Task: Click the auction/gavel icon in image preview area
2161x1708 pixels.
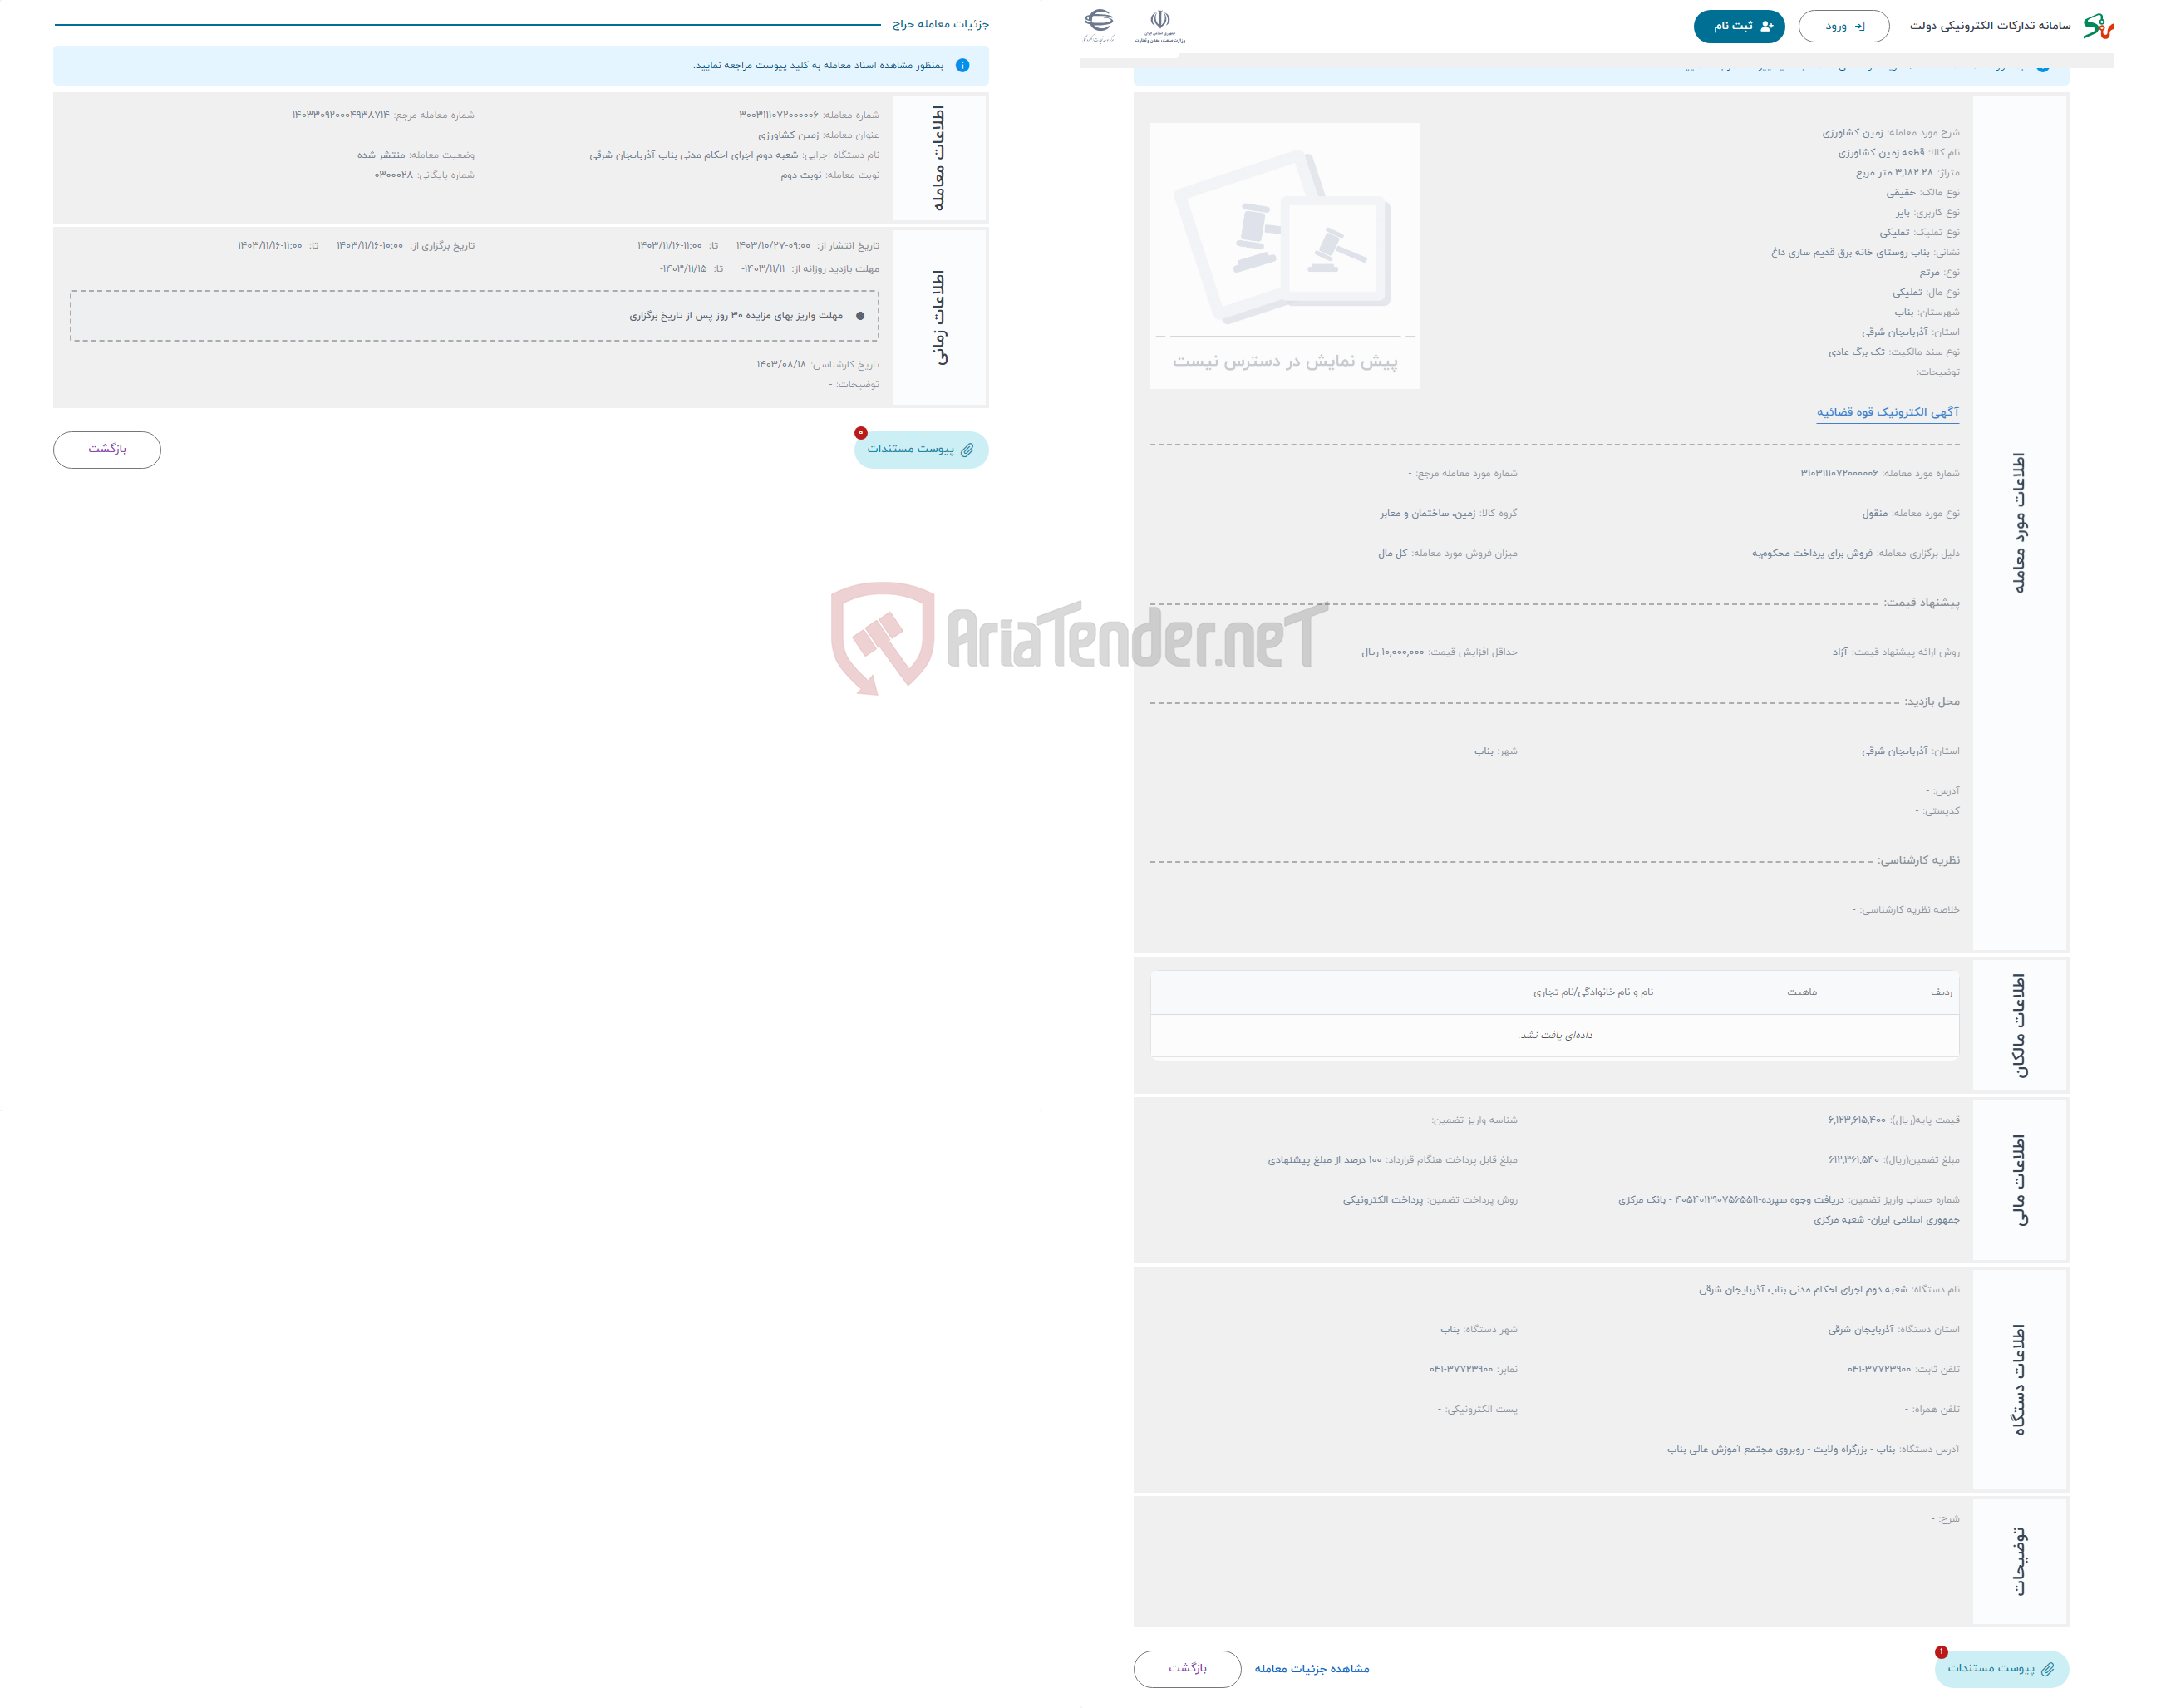Action: click(1289, 239)
